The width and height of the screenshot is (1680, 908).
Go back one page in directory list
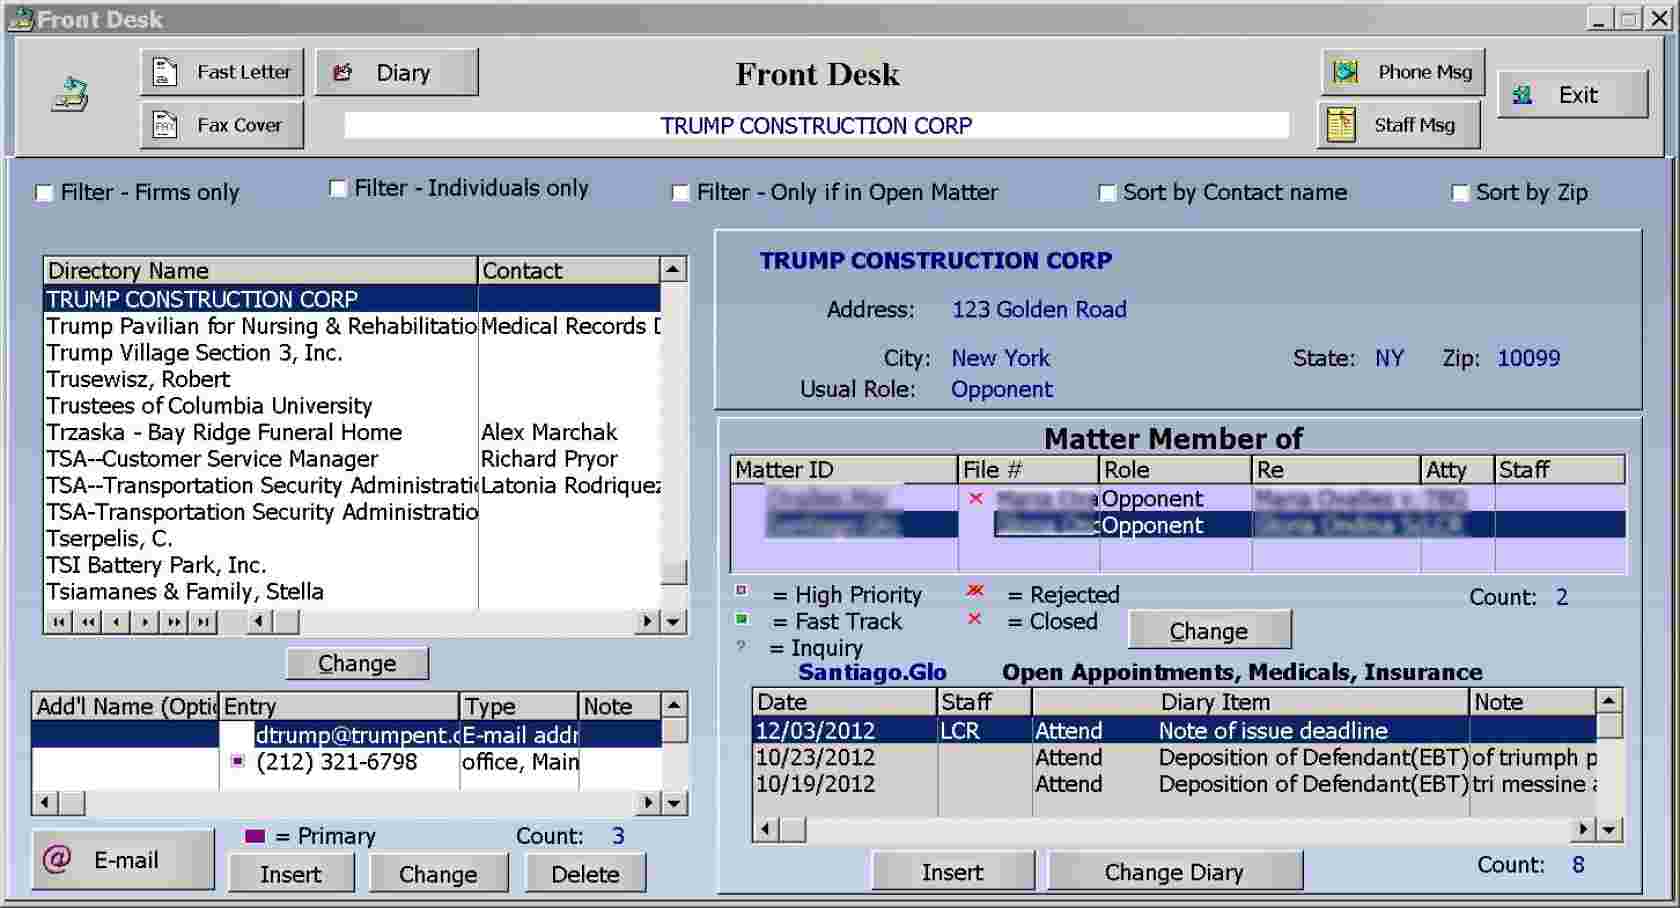tap(88, 622)
